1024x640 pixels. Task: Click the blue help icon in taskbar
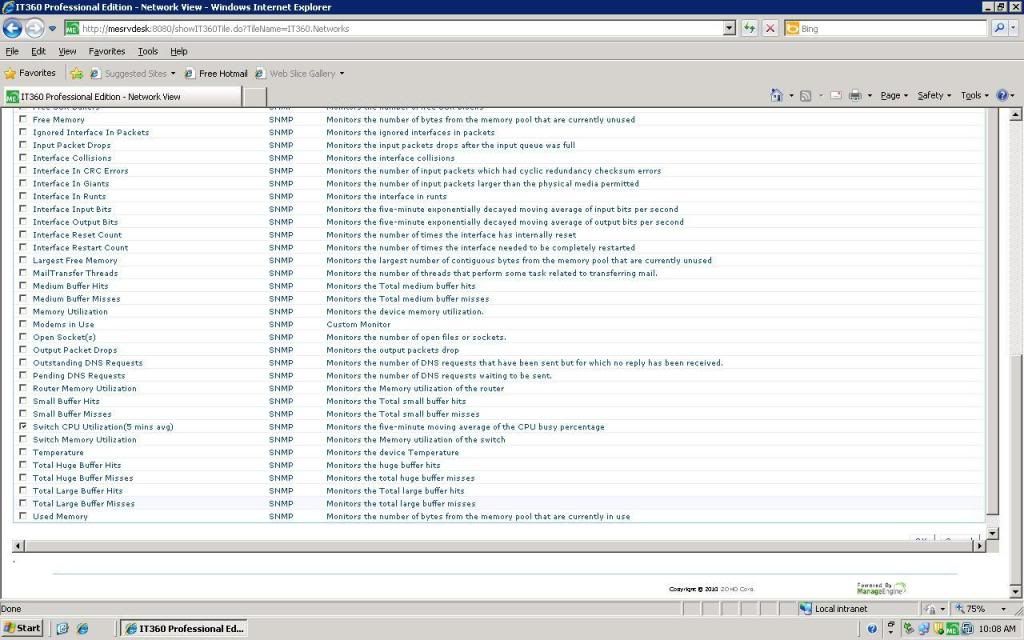(871, 629)
